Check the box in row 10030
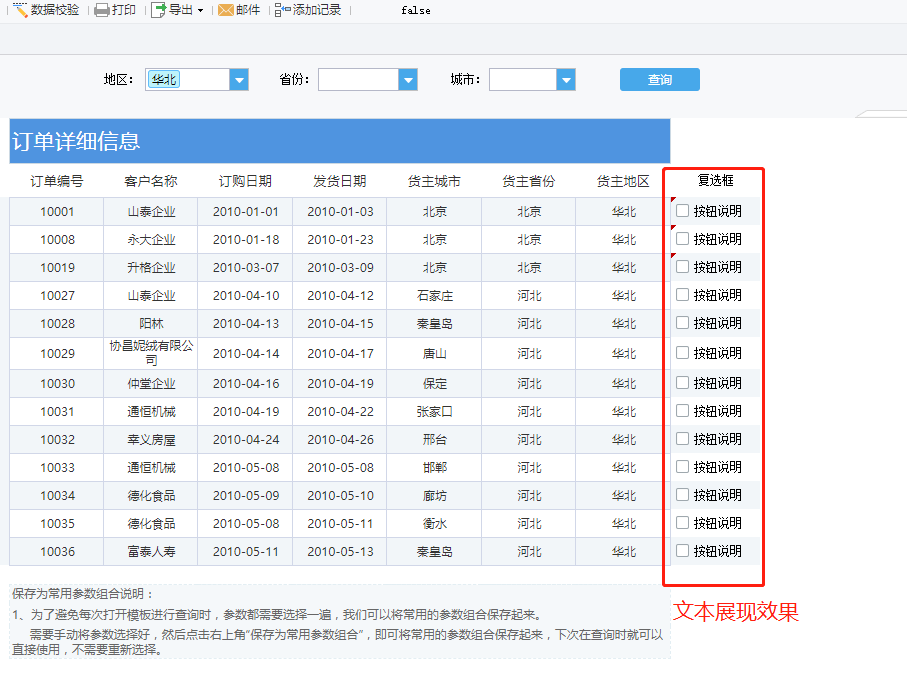 (x=683, y=382)
